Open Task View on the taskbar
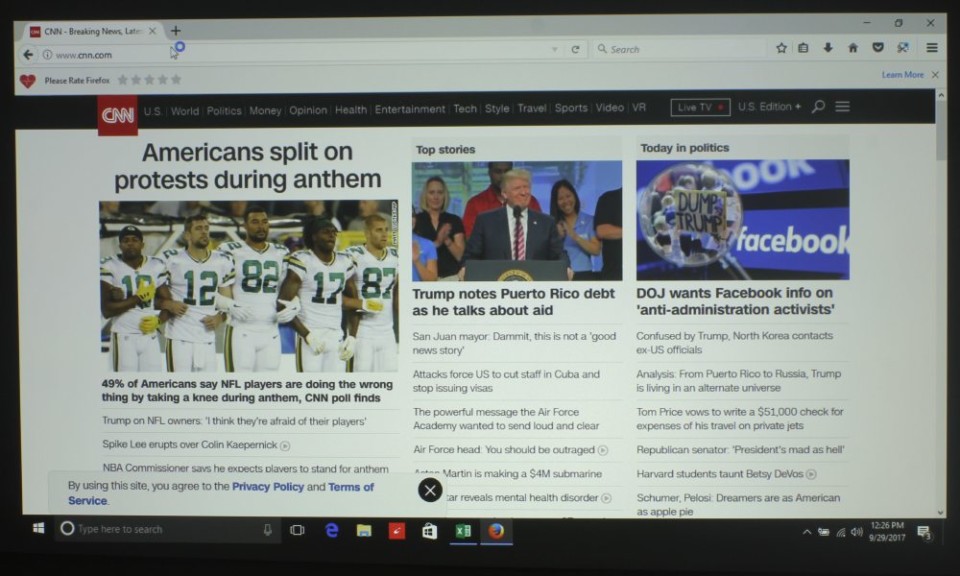This screenshot has width=960, height=576. pos(297,530)
